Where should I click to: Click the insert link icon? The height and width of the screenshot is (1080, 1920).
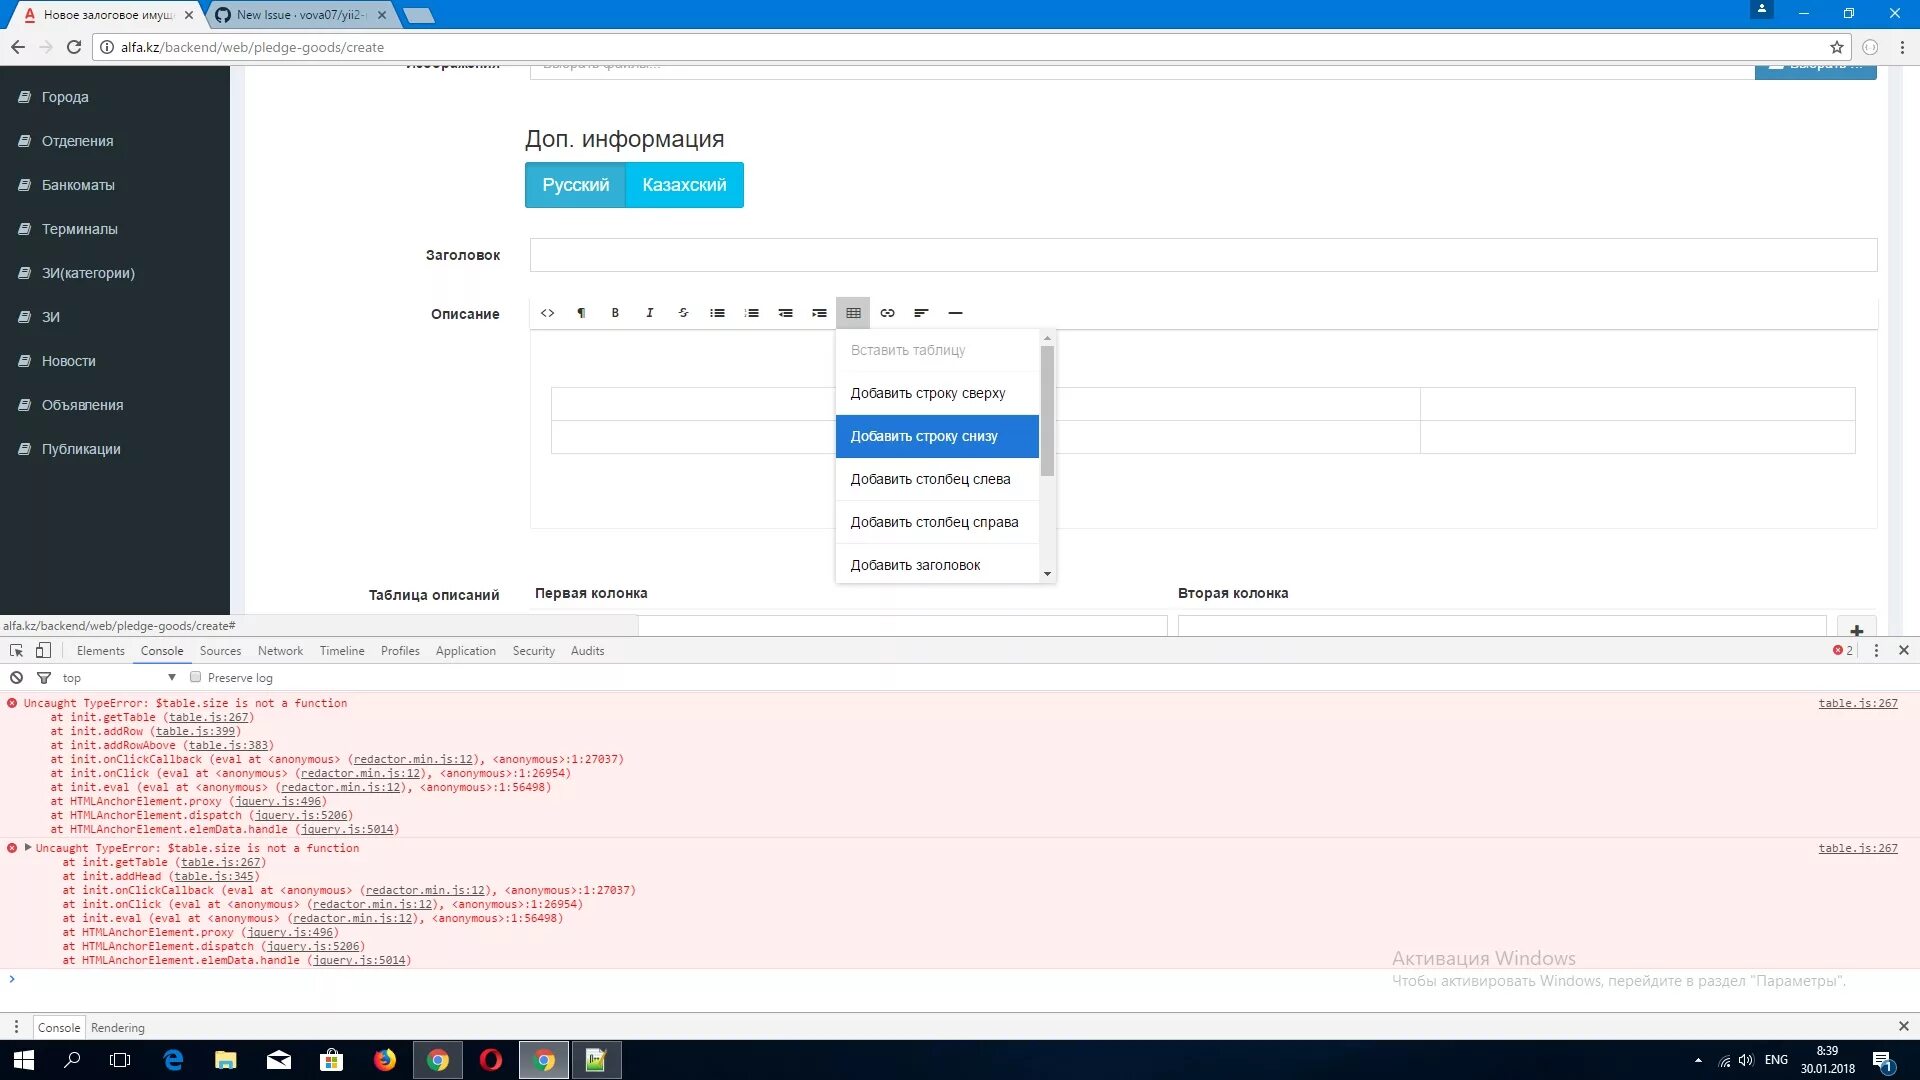887,313
